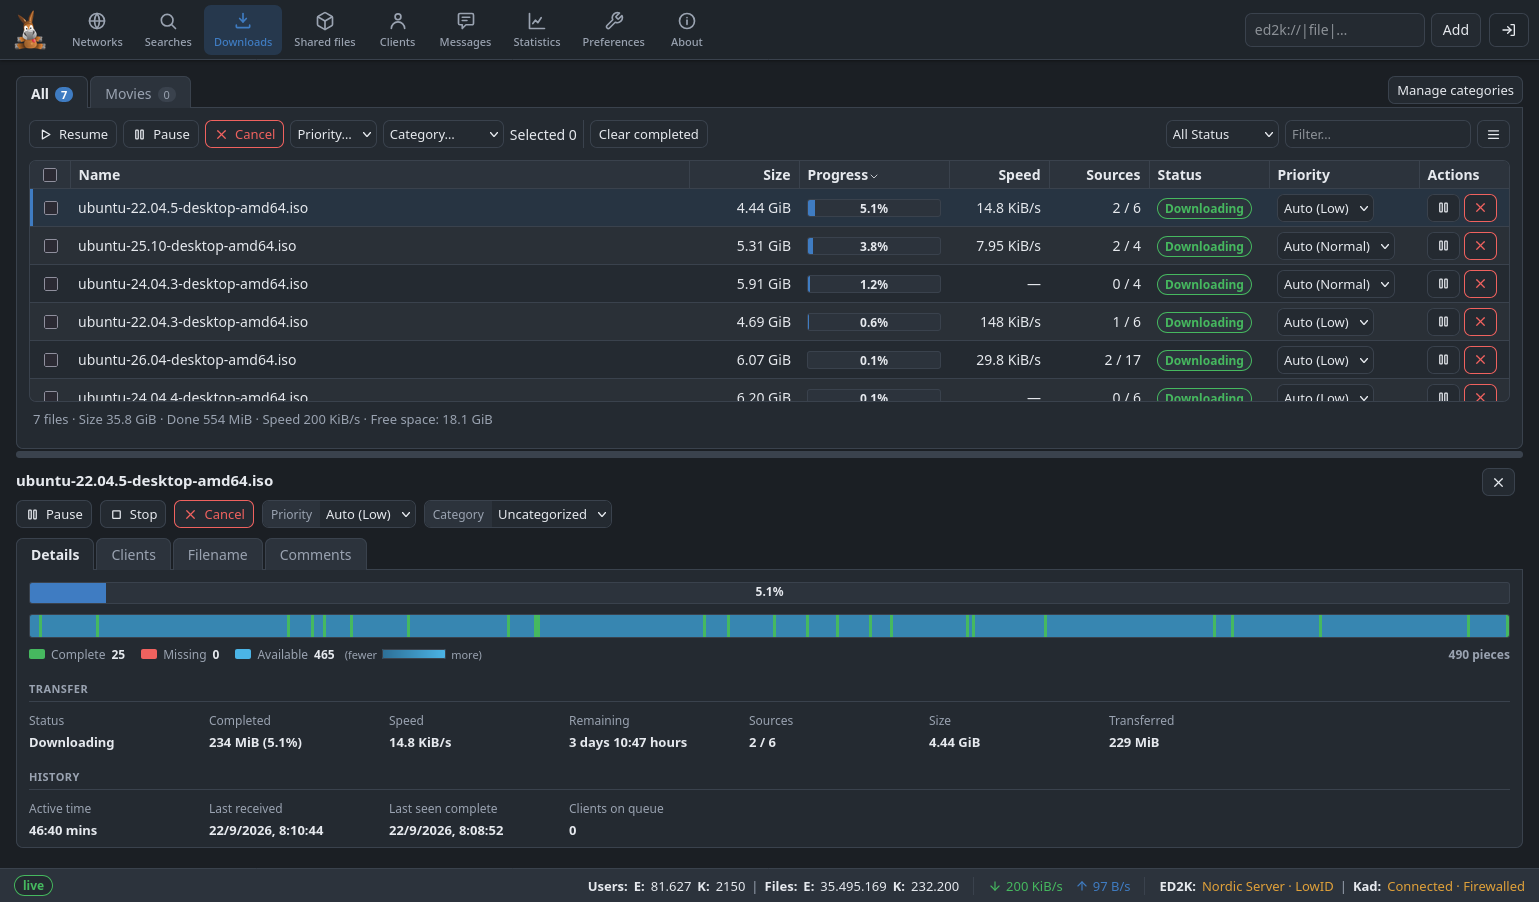This screenshot has width=1539, height=902.
Task: Click the toolbar Cancel button
Action: (244, 134)
